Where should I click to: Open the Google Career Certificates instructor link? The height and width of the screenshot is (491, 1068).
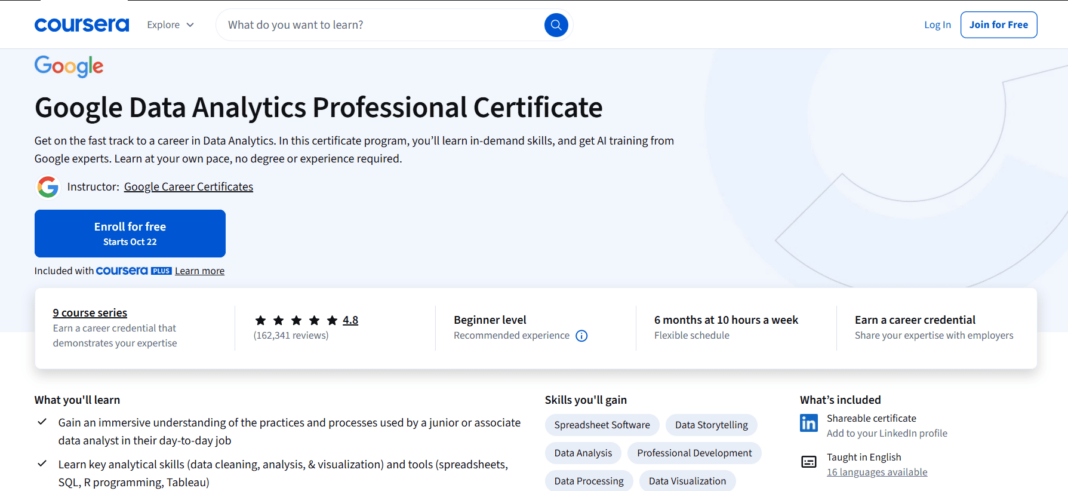(x=189, y=187)
